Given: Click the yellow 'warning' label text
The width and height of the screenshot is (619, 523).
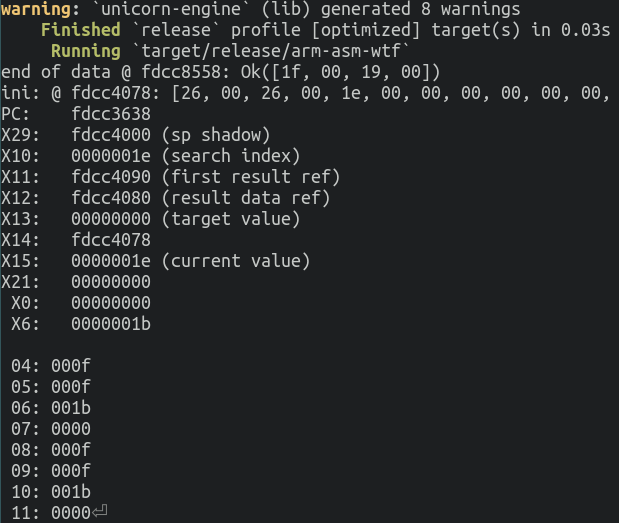Looking at the screenshot, I should pyautogui.click(x=36, y=9).
